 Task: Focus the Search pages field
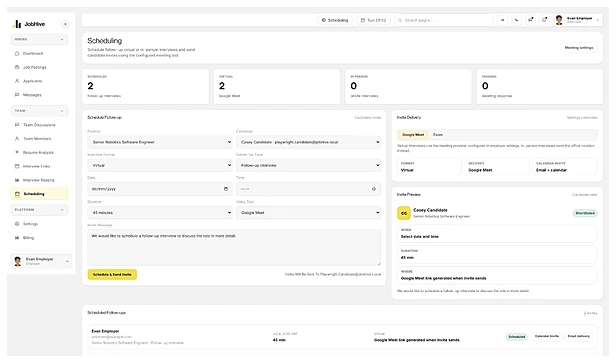coord(444,20)
